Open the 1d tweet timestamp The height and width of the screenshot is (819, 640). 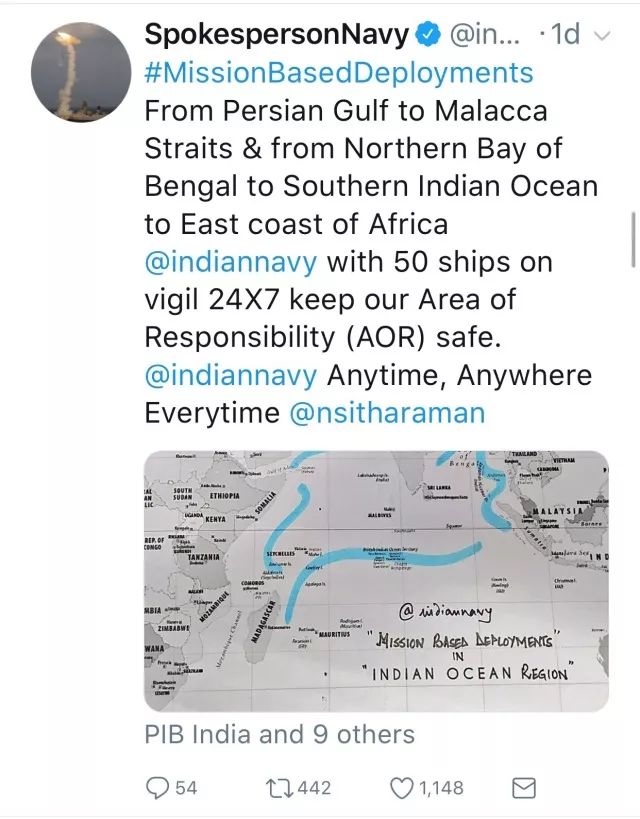[565, 35]
